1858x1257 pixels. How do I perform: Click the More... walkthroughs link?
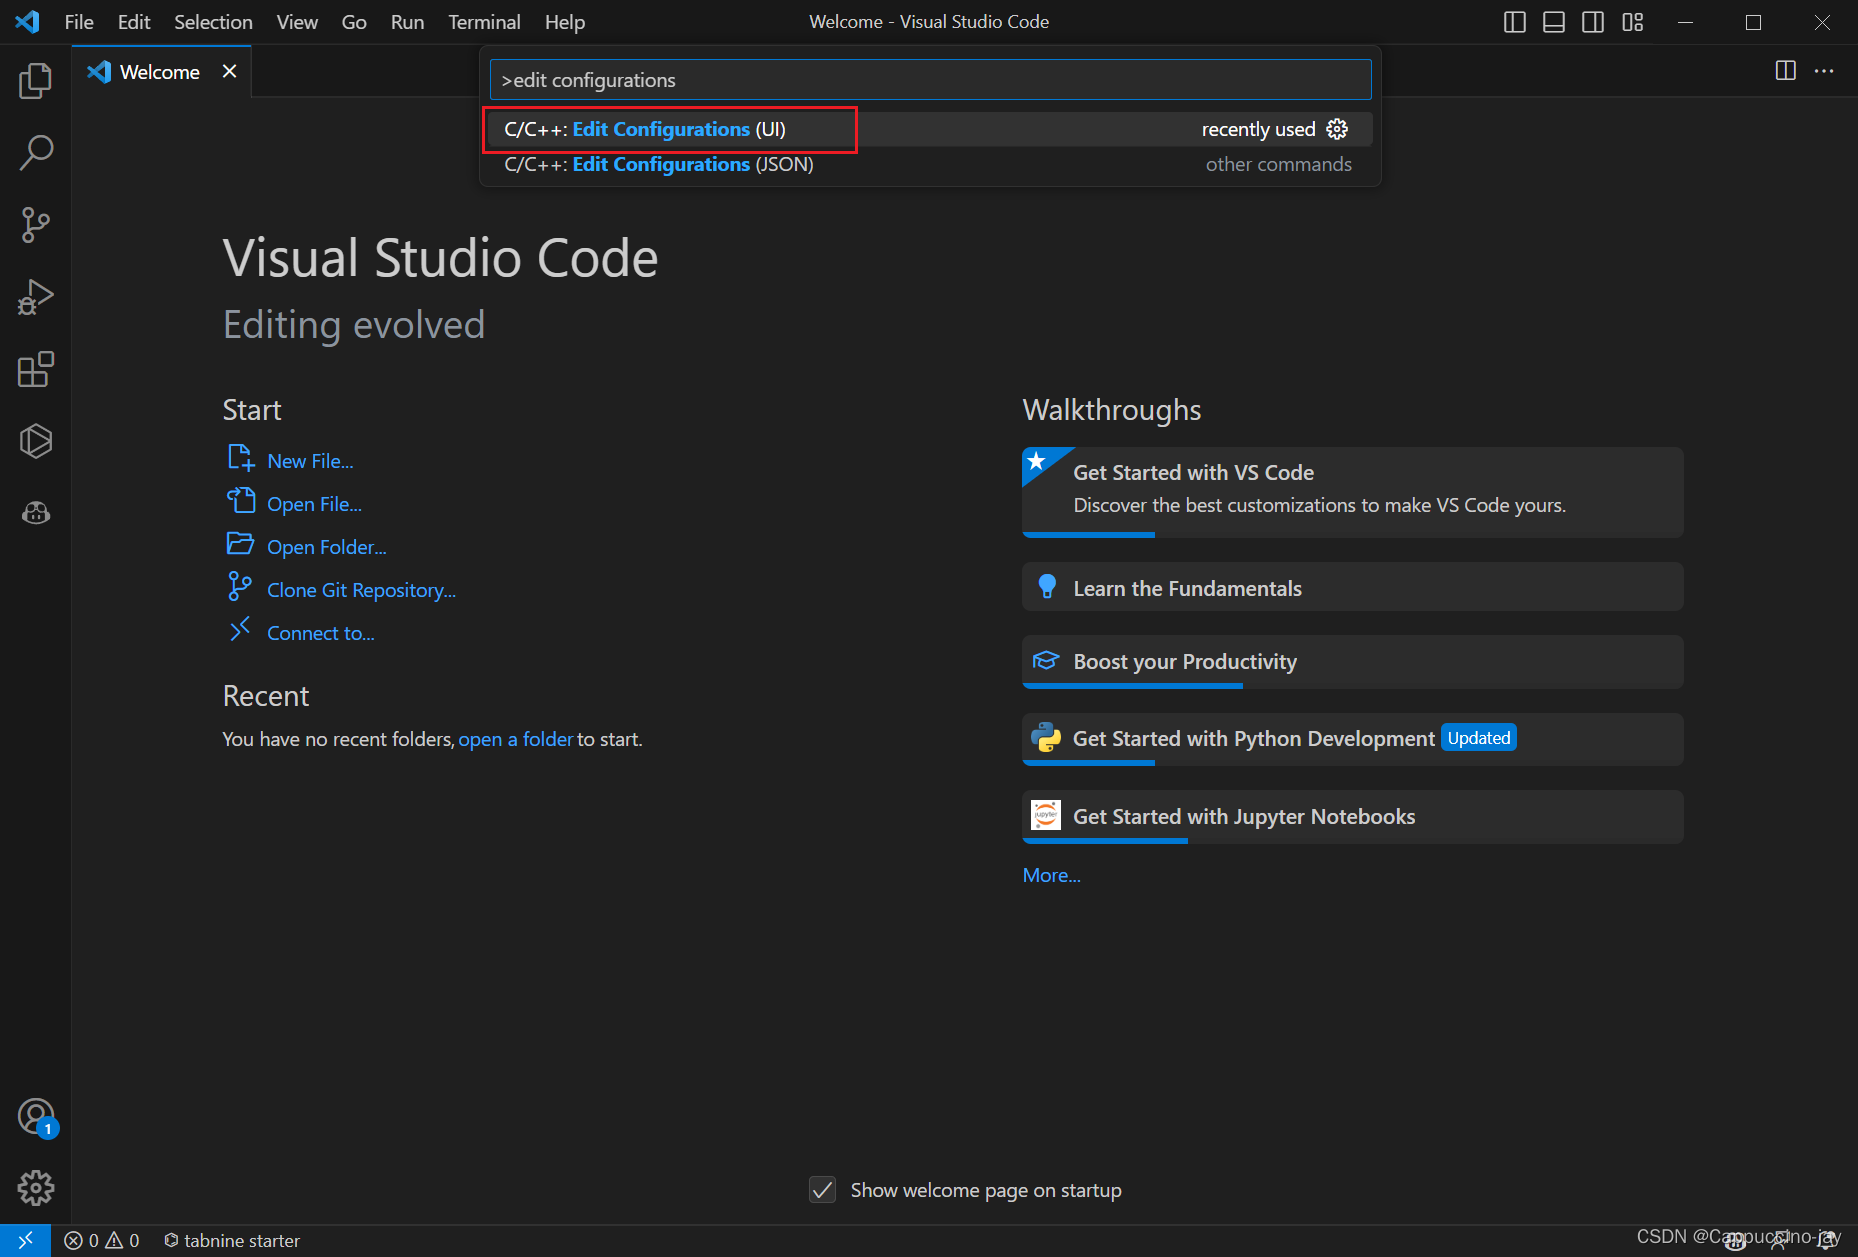tap(1051, 875)
